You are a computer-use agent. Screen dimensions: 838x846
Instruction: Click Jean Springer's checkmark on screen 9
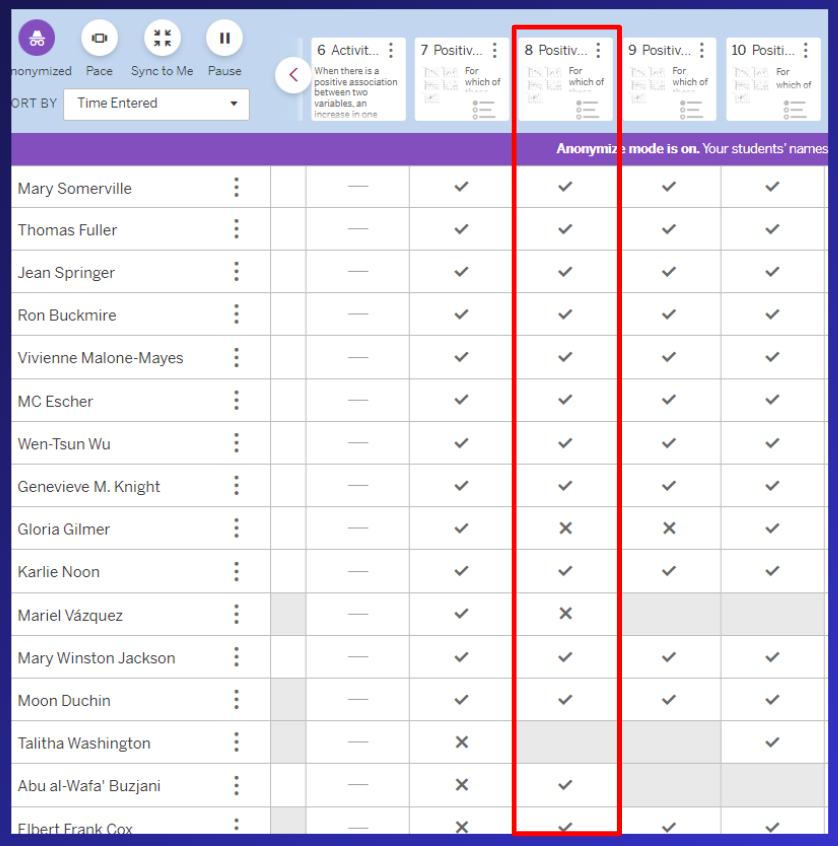coord(669,271)
